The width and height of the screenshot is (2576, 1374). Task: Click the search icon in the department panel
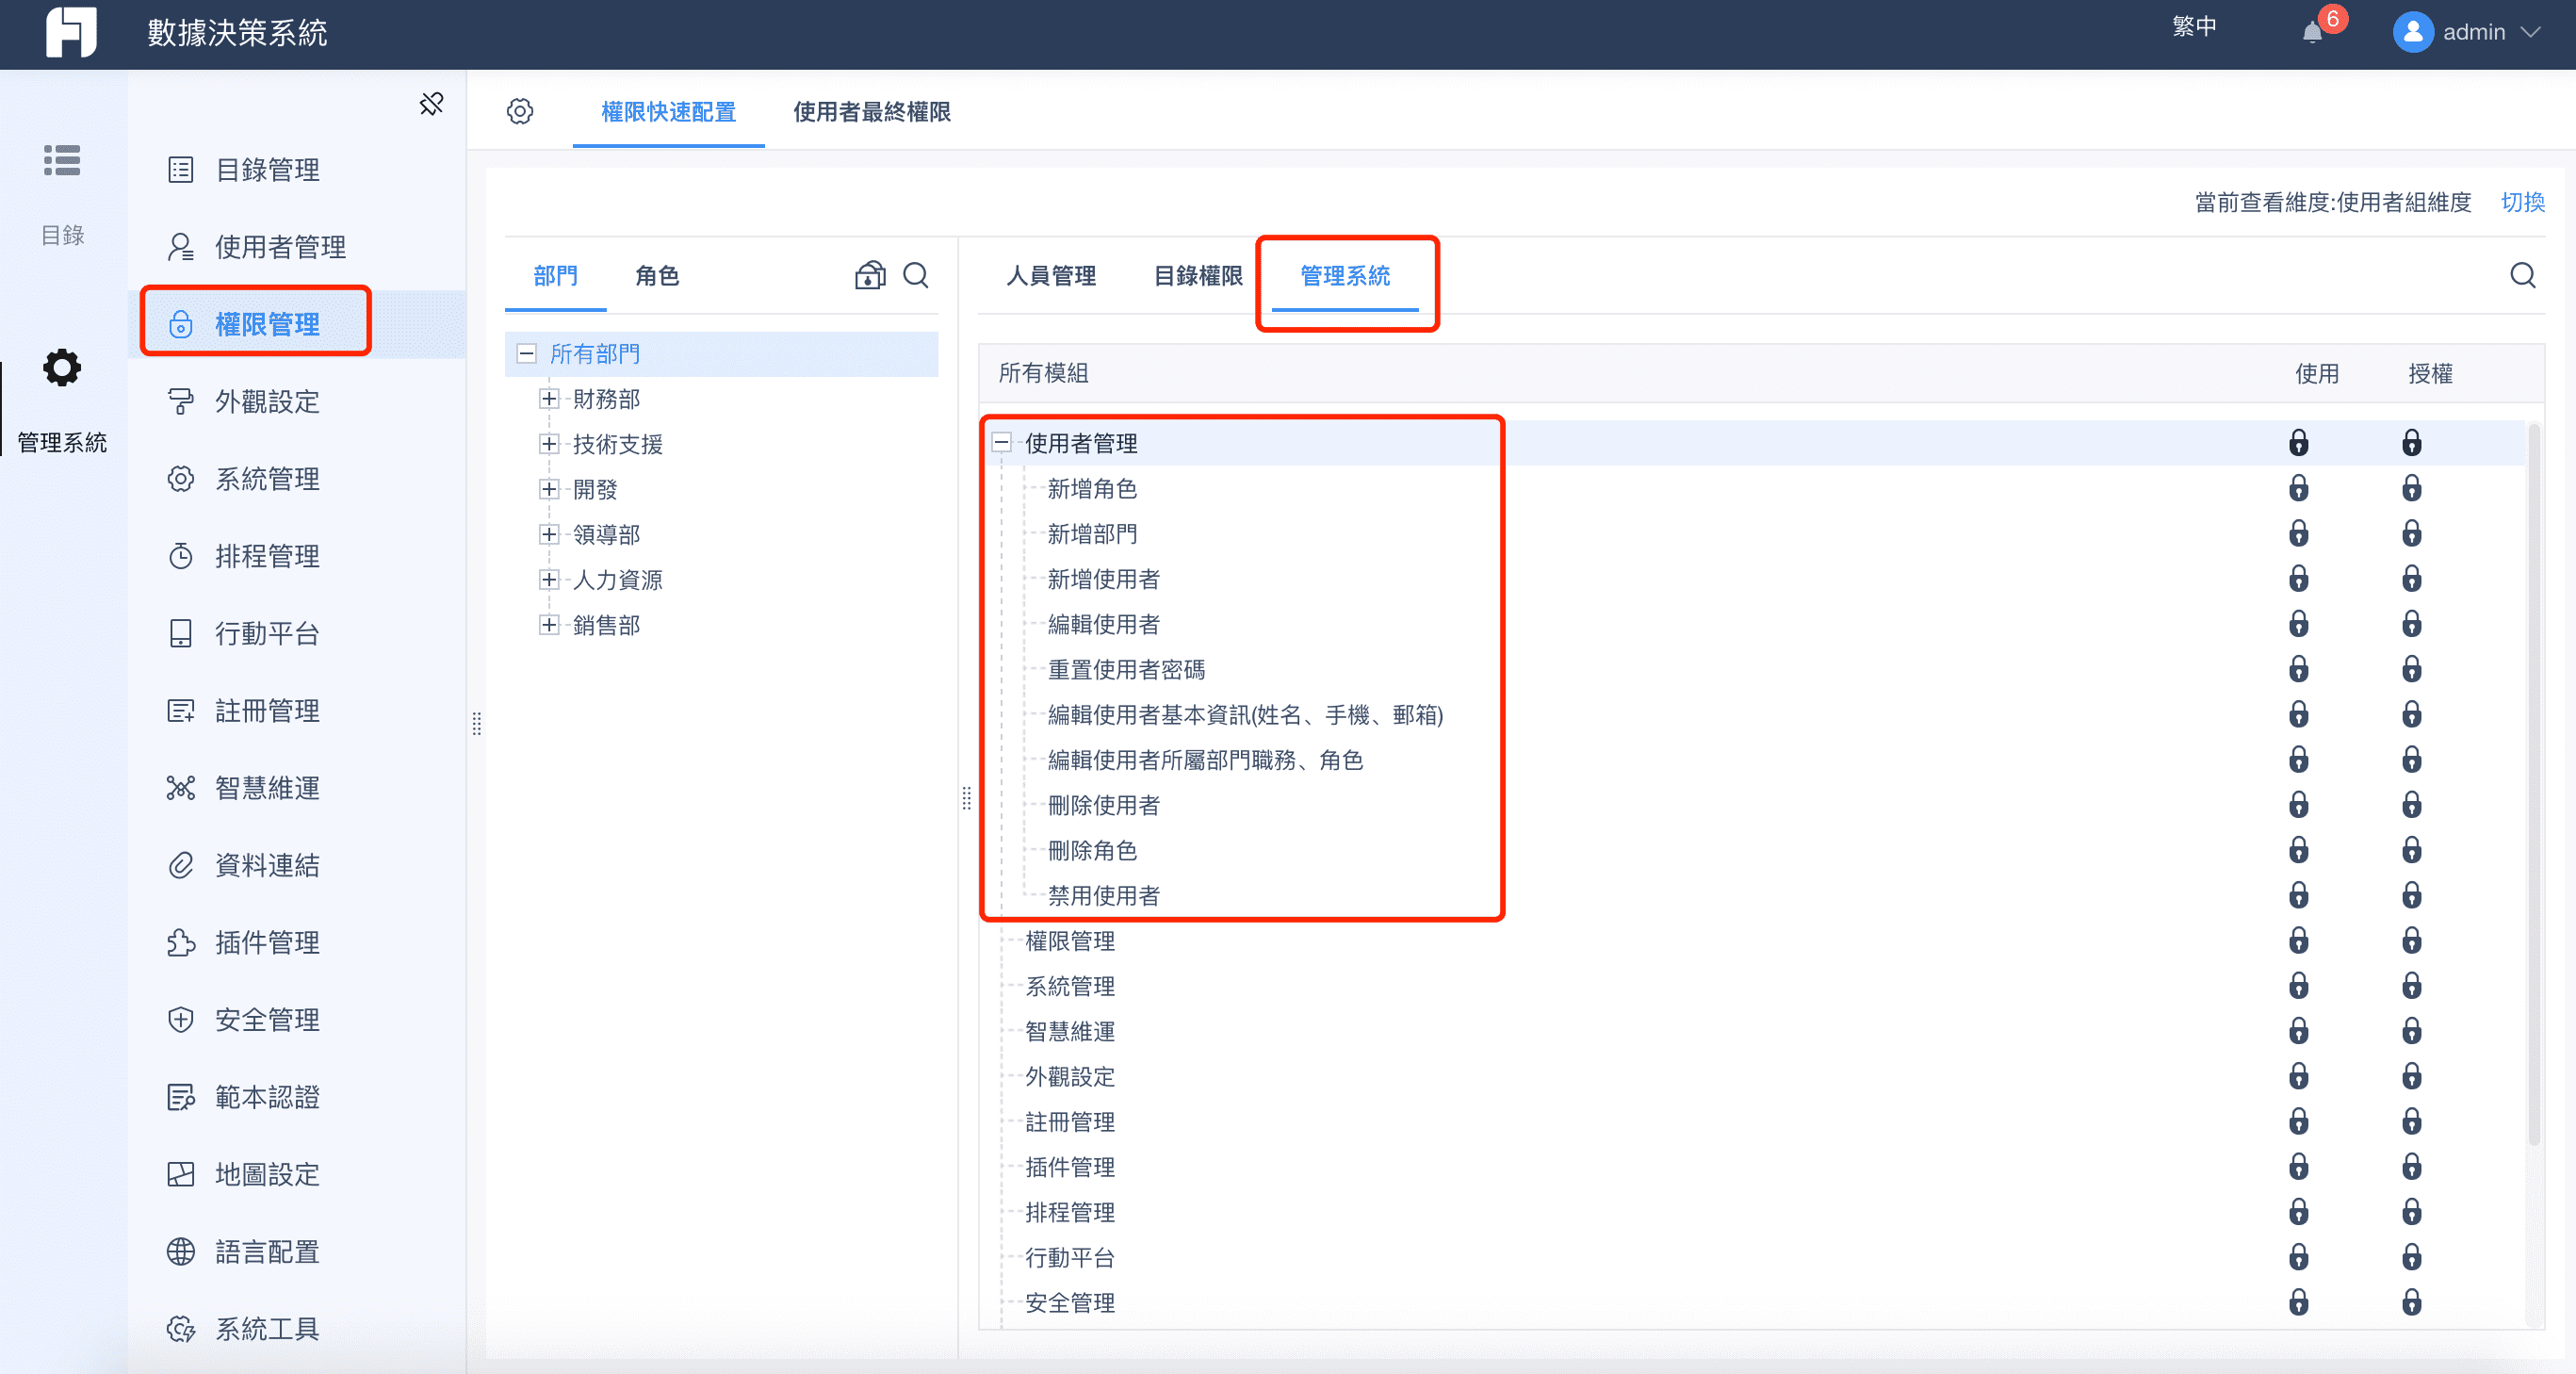pos(916,275)
